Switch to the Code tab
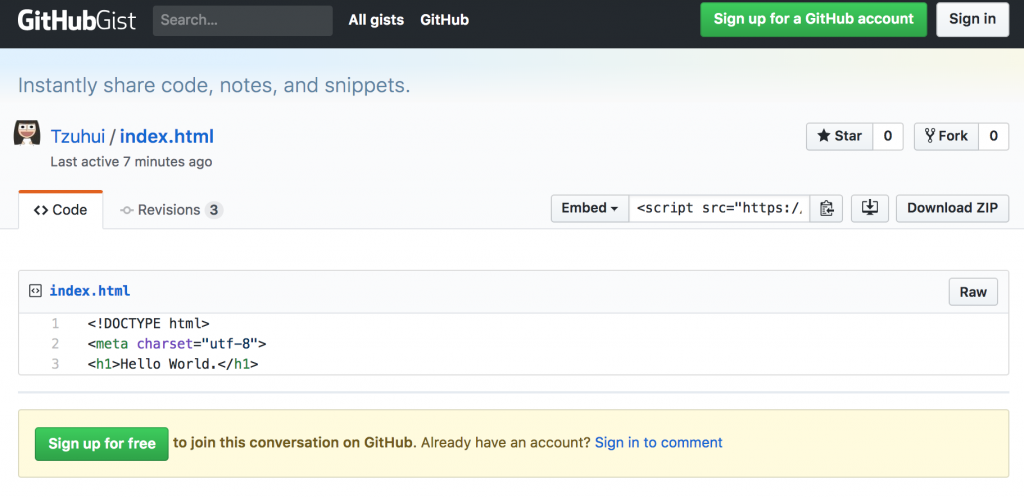The image size is (1024, 498). [x=61, y=210]
